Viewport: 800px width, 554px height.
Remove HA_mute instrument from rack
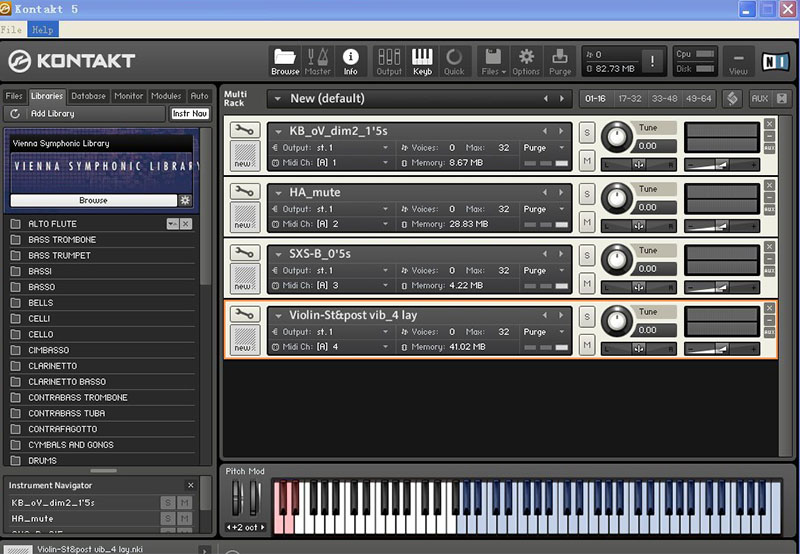[769, 185]
